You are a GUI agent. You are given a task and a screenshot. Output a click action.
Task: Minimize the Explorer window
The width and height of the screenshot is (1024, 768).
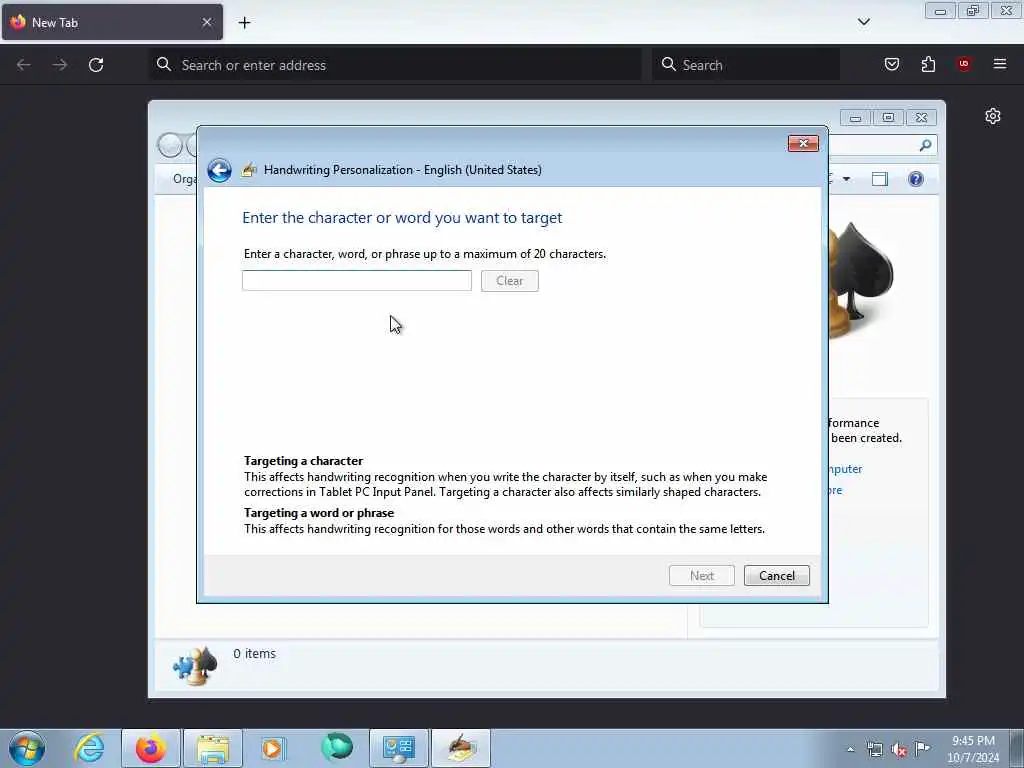856,118
